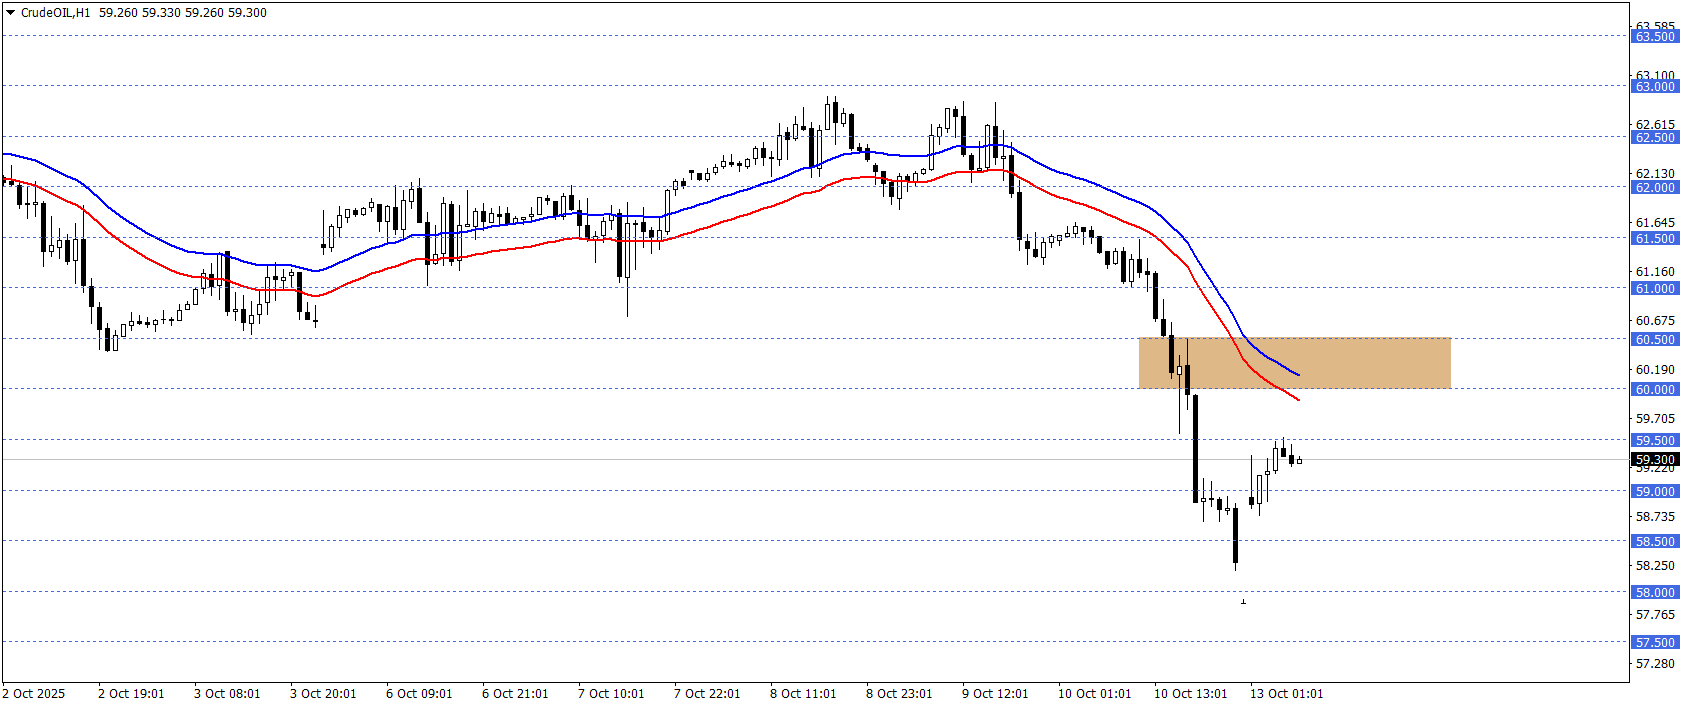Click the 58.500 price level label

(x=1654, y=542)
